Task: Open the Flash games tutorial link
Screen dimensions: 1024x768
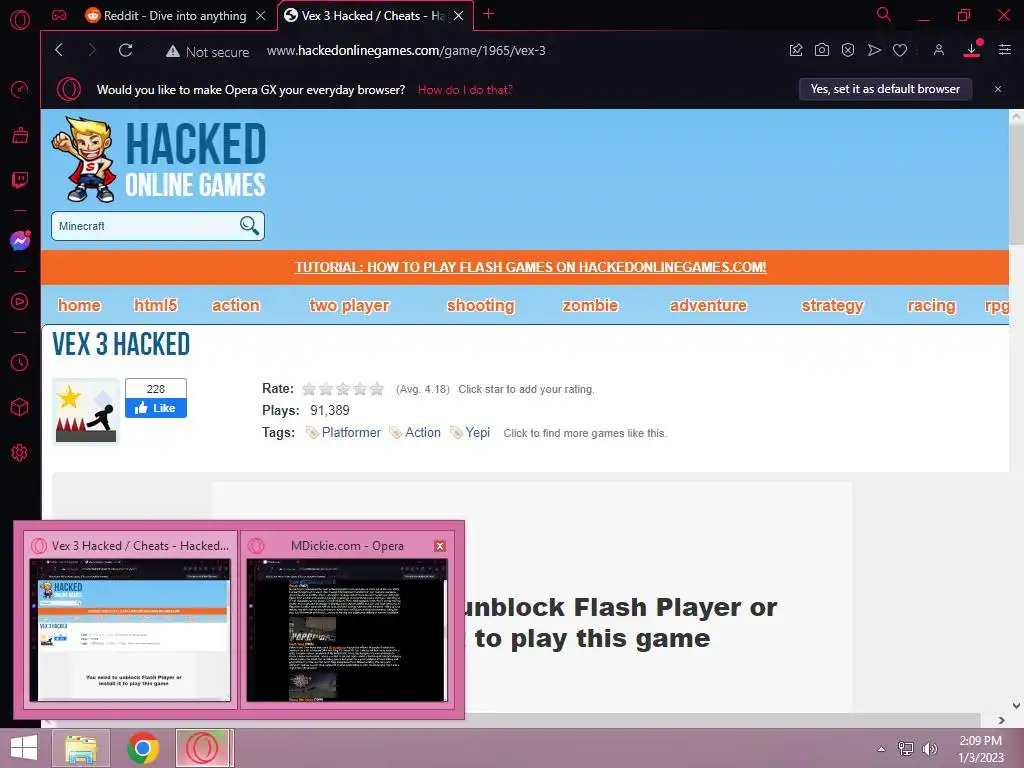Action: pos(530,267)
